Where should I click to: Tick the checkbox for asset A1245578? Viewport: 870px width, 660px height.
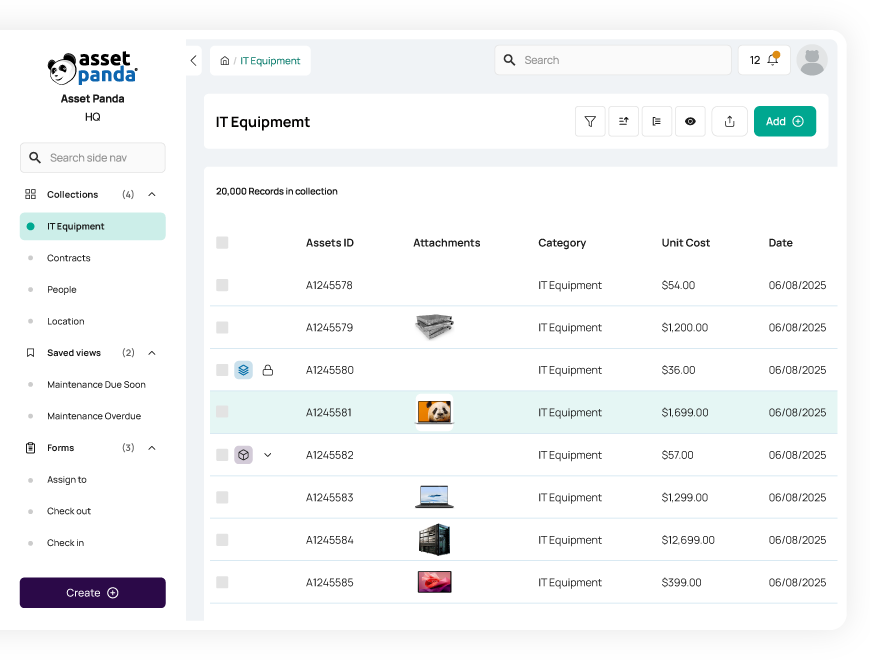[222, 285]
